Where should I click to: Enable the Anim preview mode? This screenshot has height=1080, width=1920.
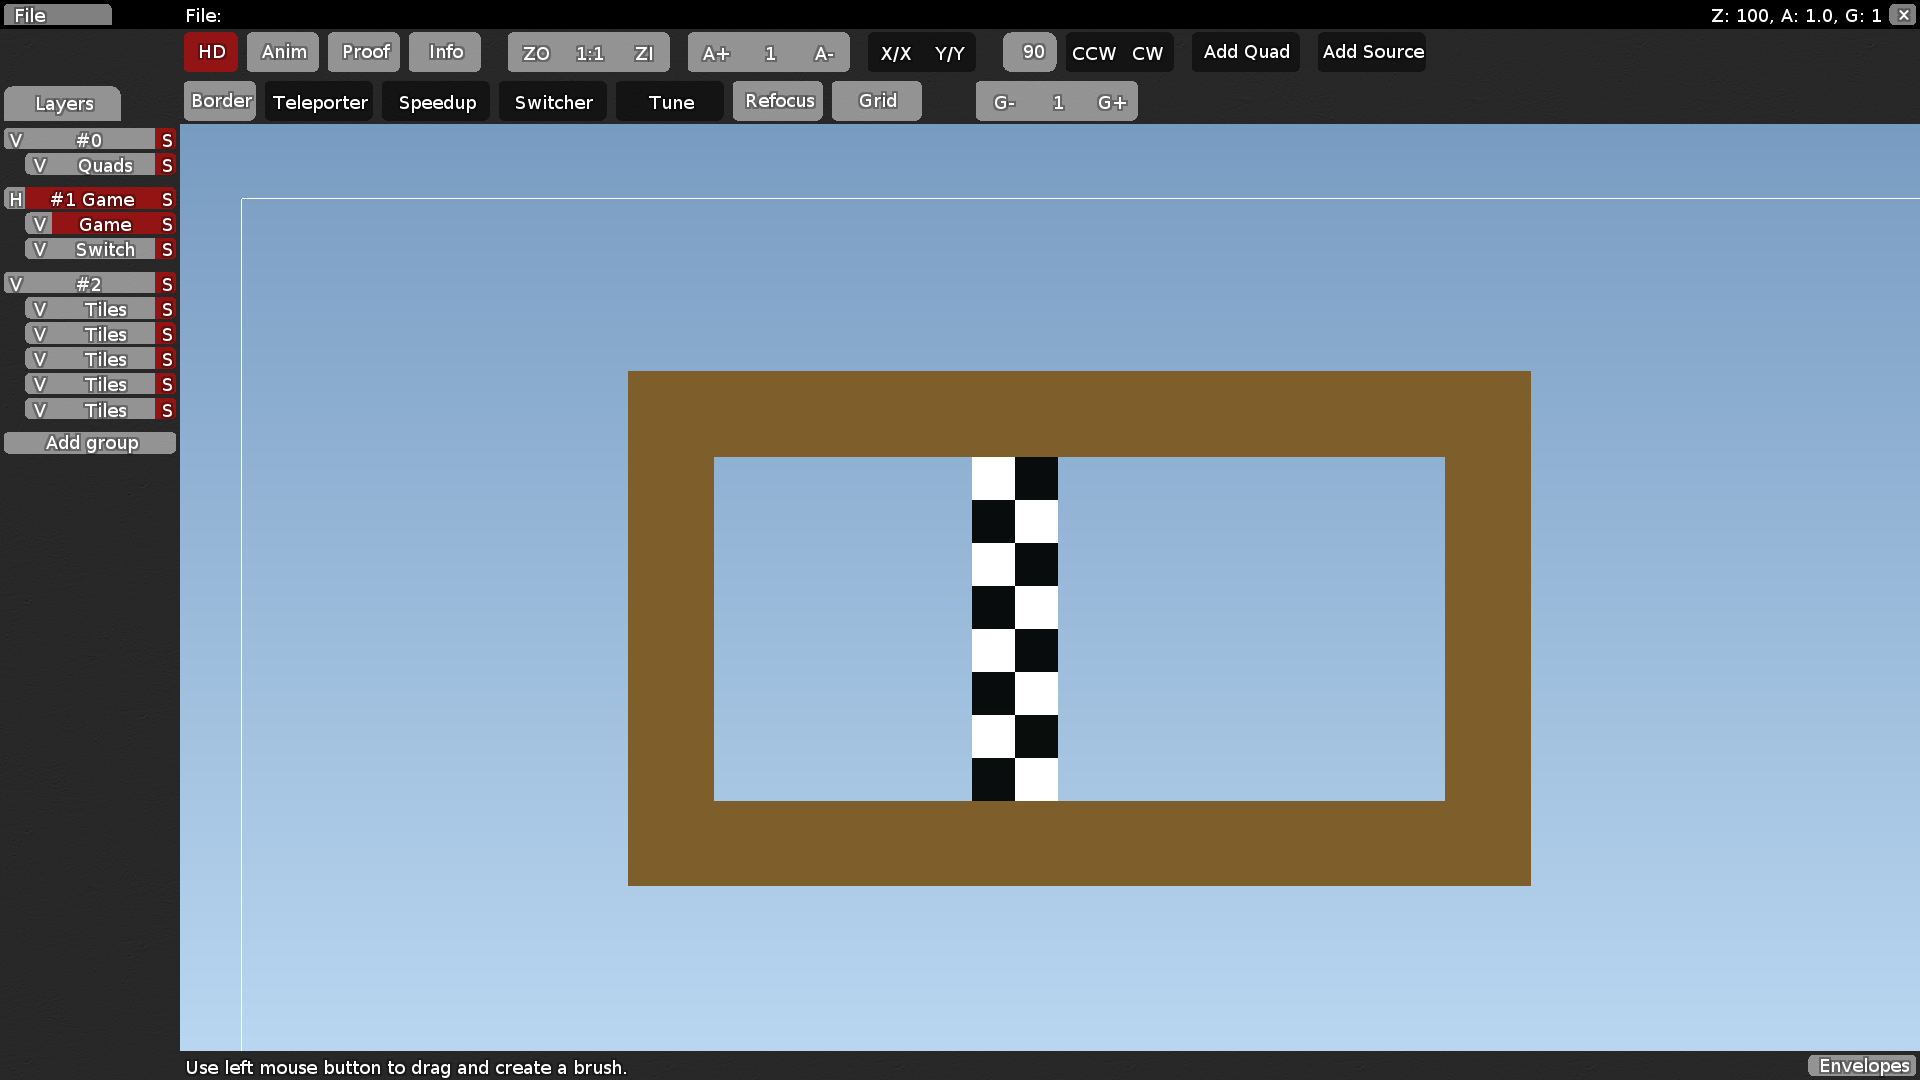tap(283, 52)
